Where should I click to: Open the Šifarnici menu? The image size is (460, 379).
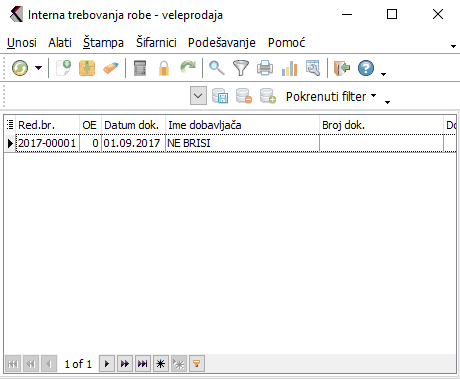(156, 43)
